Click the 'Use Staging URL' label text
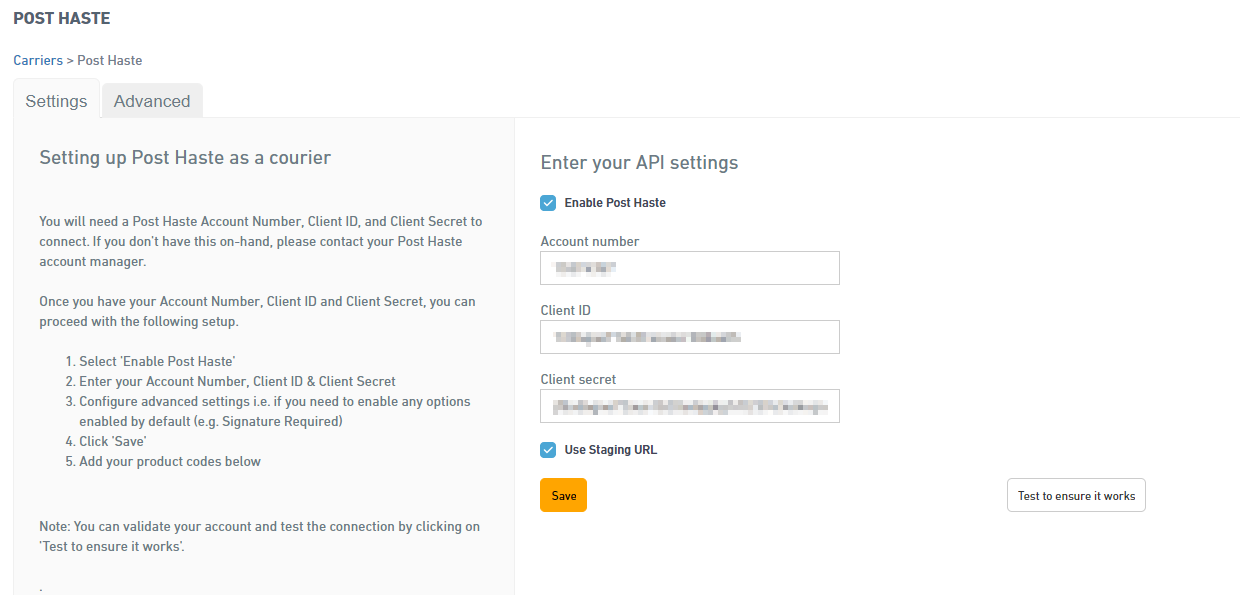Screen dimensions: 1240x595 (x=611, y=450)
